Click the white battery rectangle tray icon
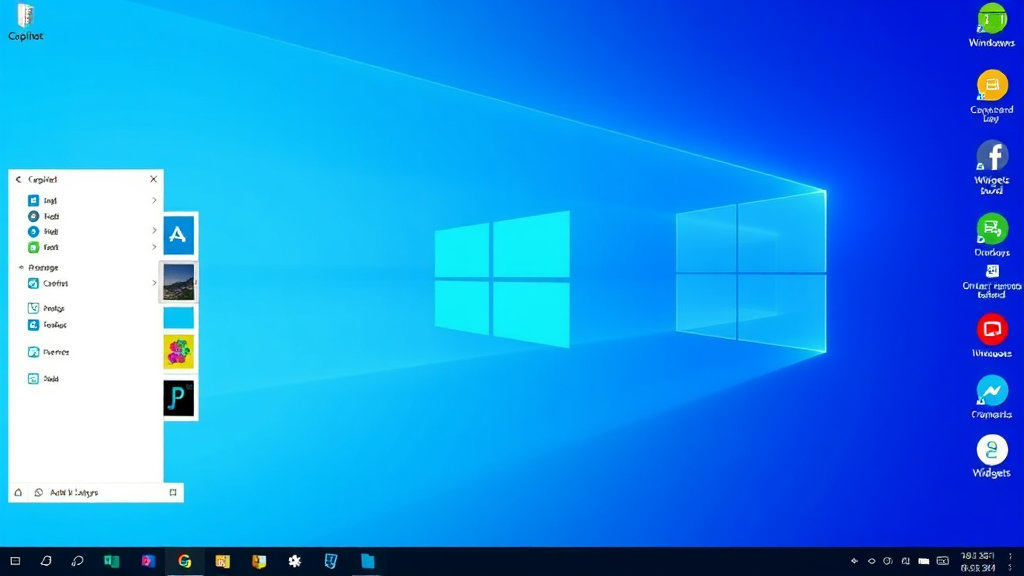The width and height of the screenshot is (1024, 576). point(923,561)
